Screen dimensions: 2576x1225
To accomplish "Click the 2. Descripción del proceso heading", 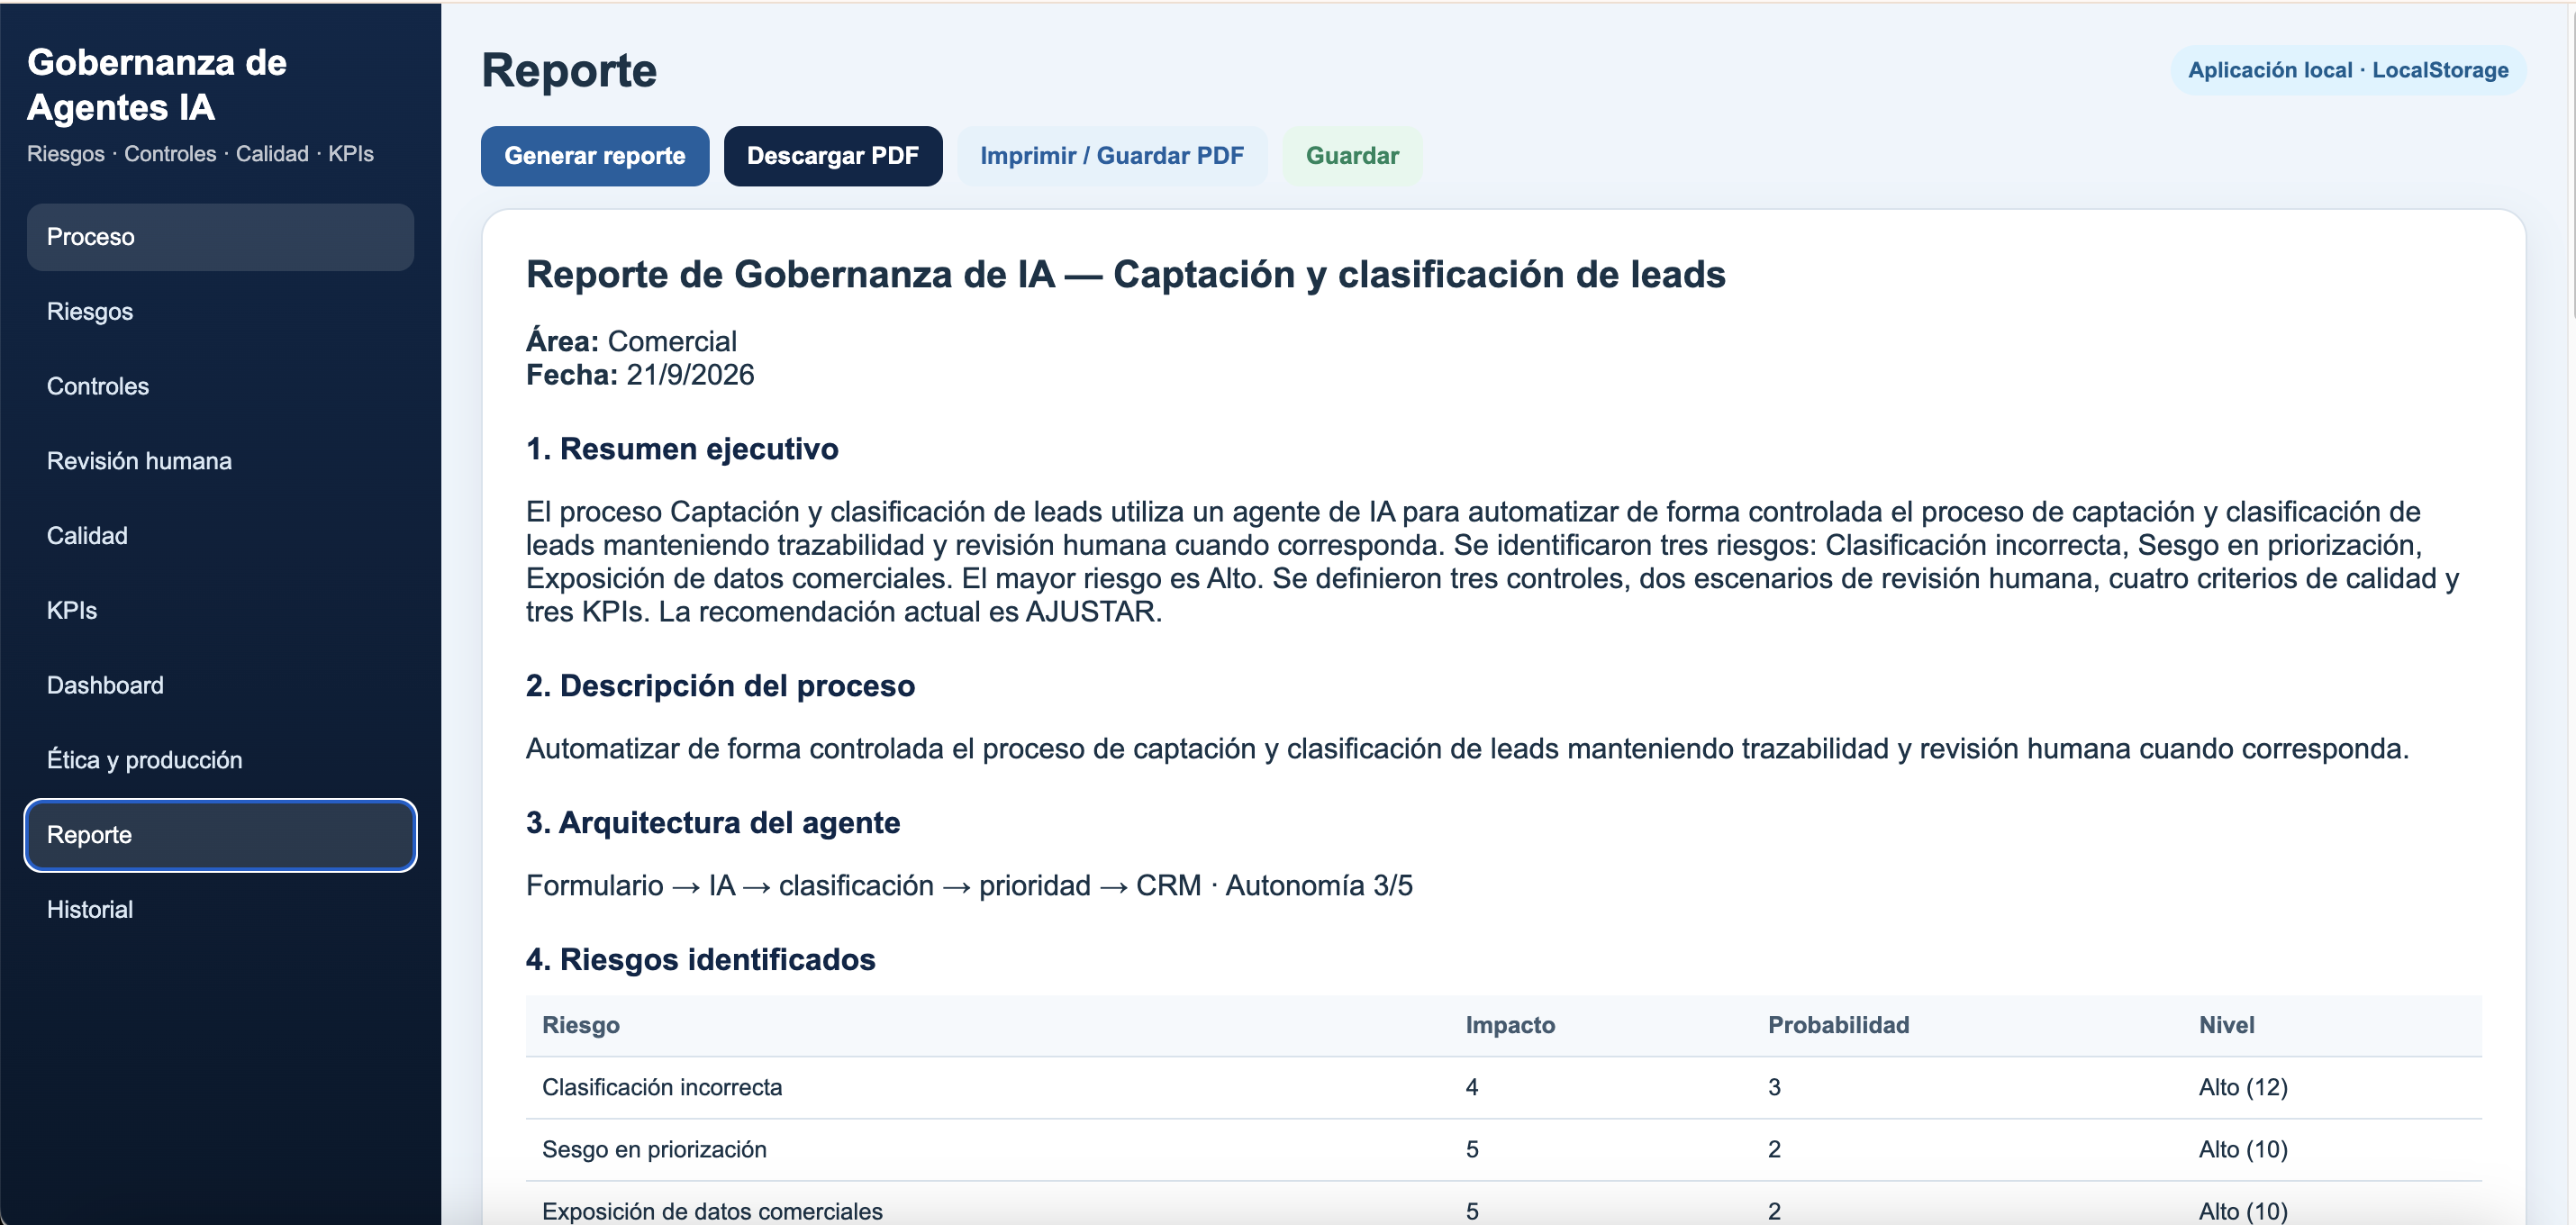I will click(720, 686).
